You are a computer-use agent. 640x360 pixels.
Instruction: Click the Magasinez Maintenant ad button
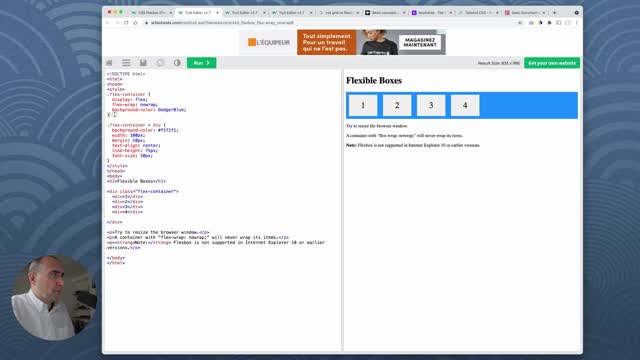(420, 42)
